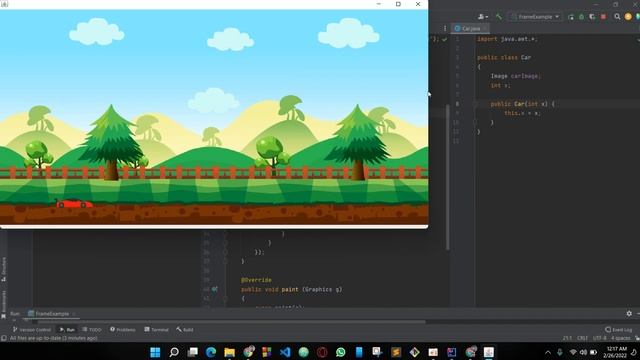Open the TODO tool window
This screenshot has width=640, height=360.
tap(92, 329)
